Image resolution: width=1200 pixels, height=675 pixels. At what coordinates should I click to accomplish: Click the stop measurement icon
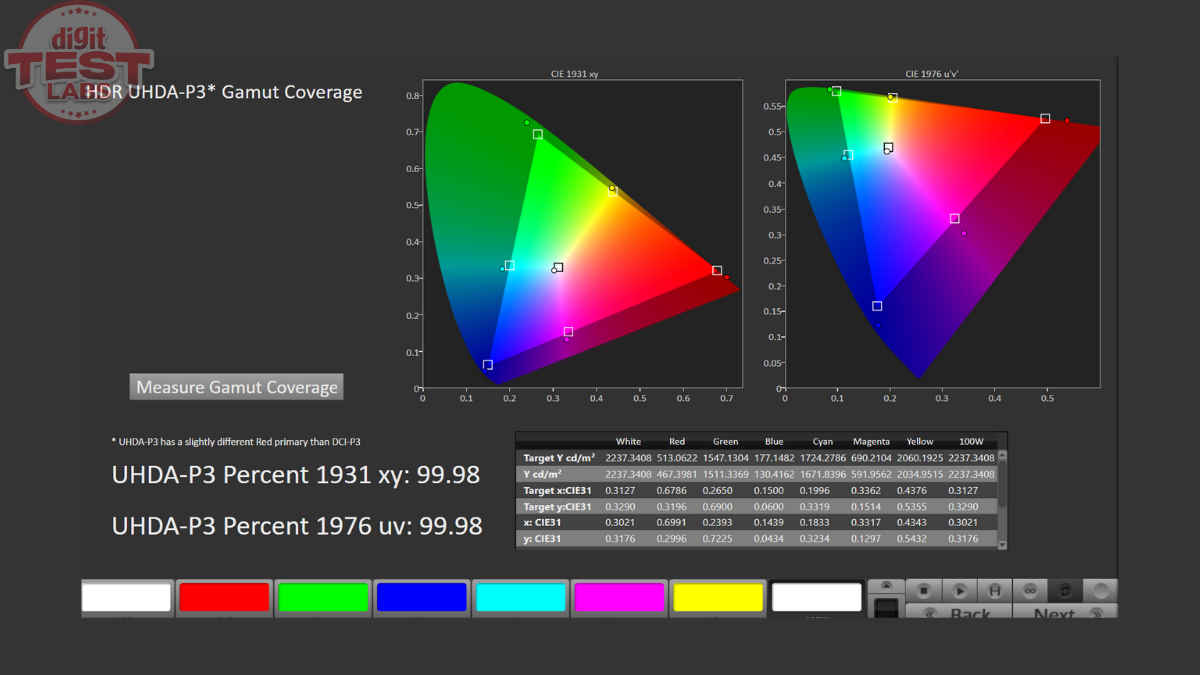pos(924,590)
